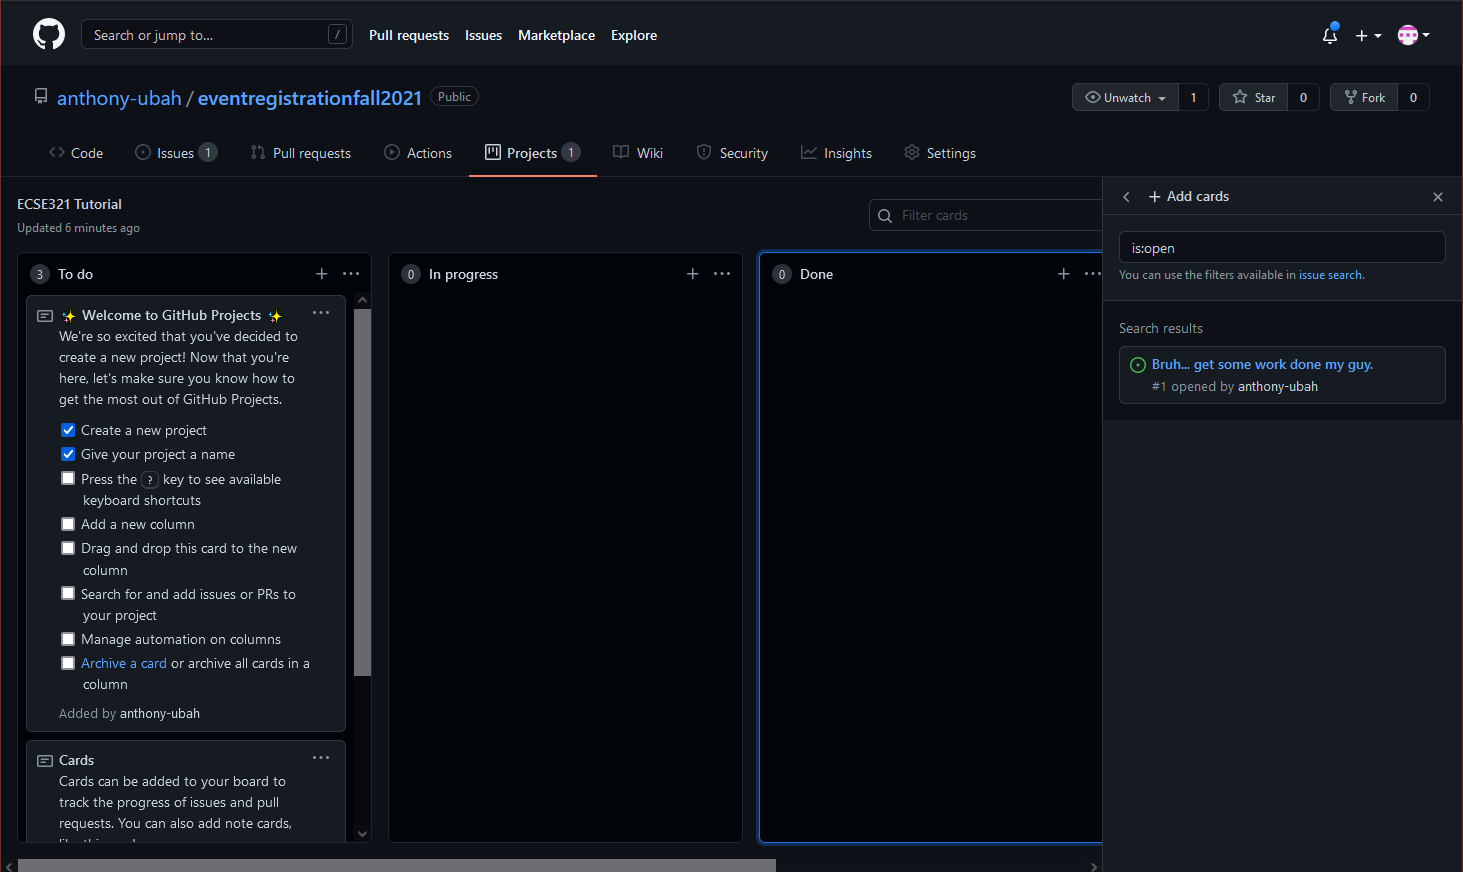The height and width of the screenshot is (872, 1463).
Task: Go back using Add cards panel arrow
Action: click(1126, 197)
